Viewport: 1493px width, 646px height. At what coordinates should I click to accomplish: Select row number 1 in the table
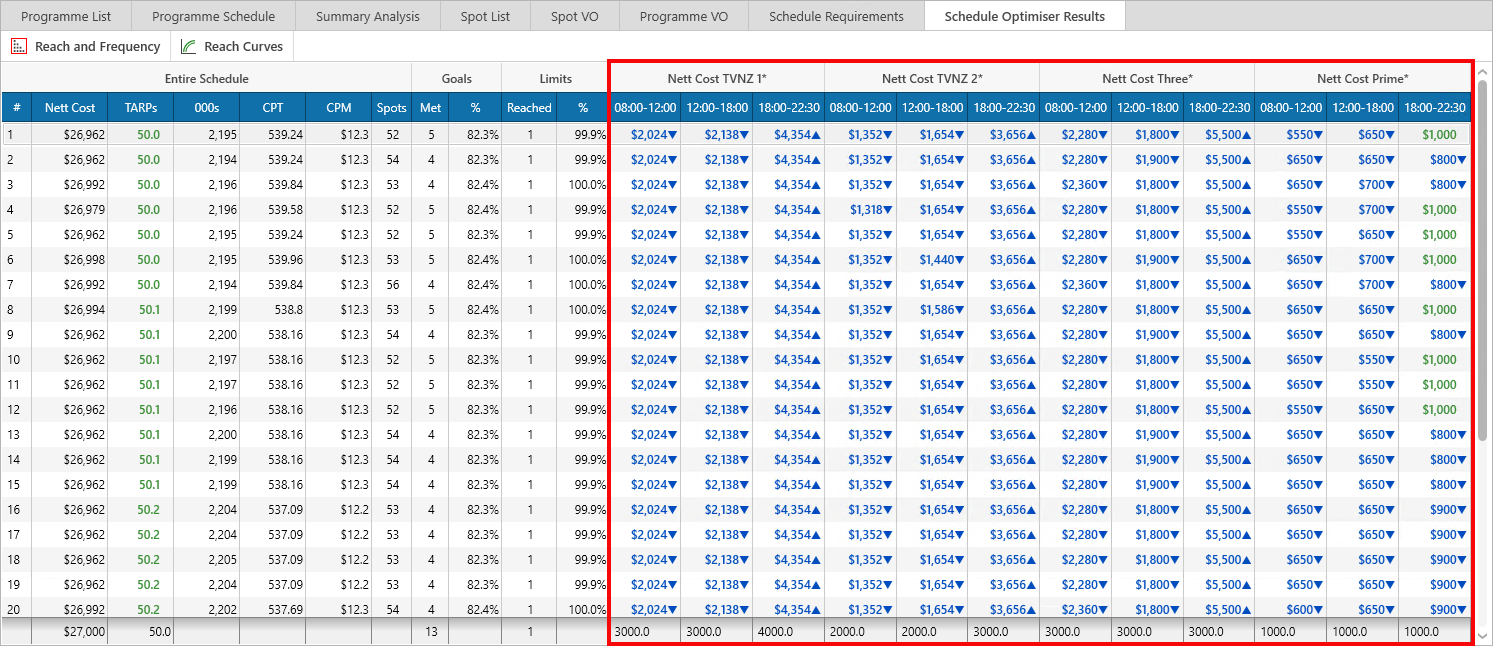coord(17,135)
